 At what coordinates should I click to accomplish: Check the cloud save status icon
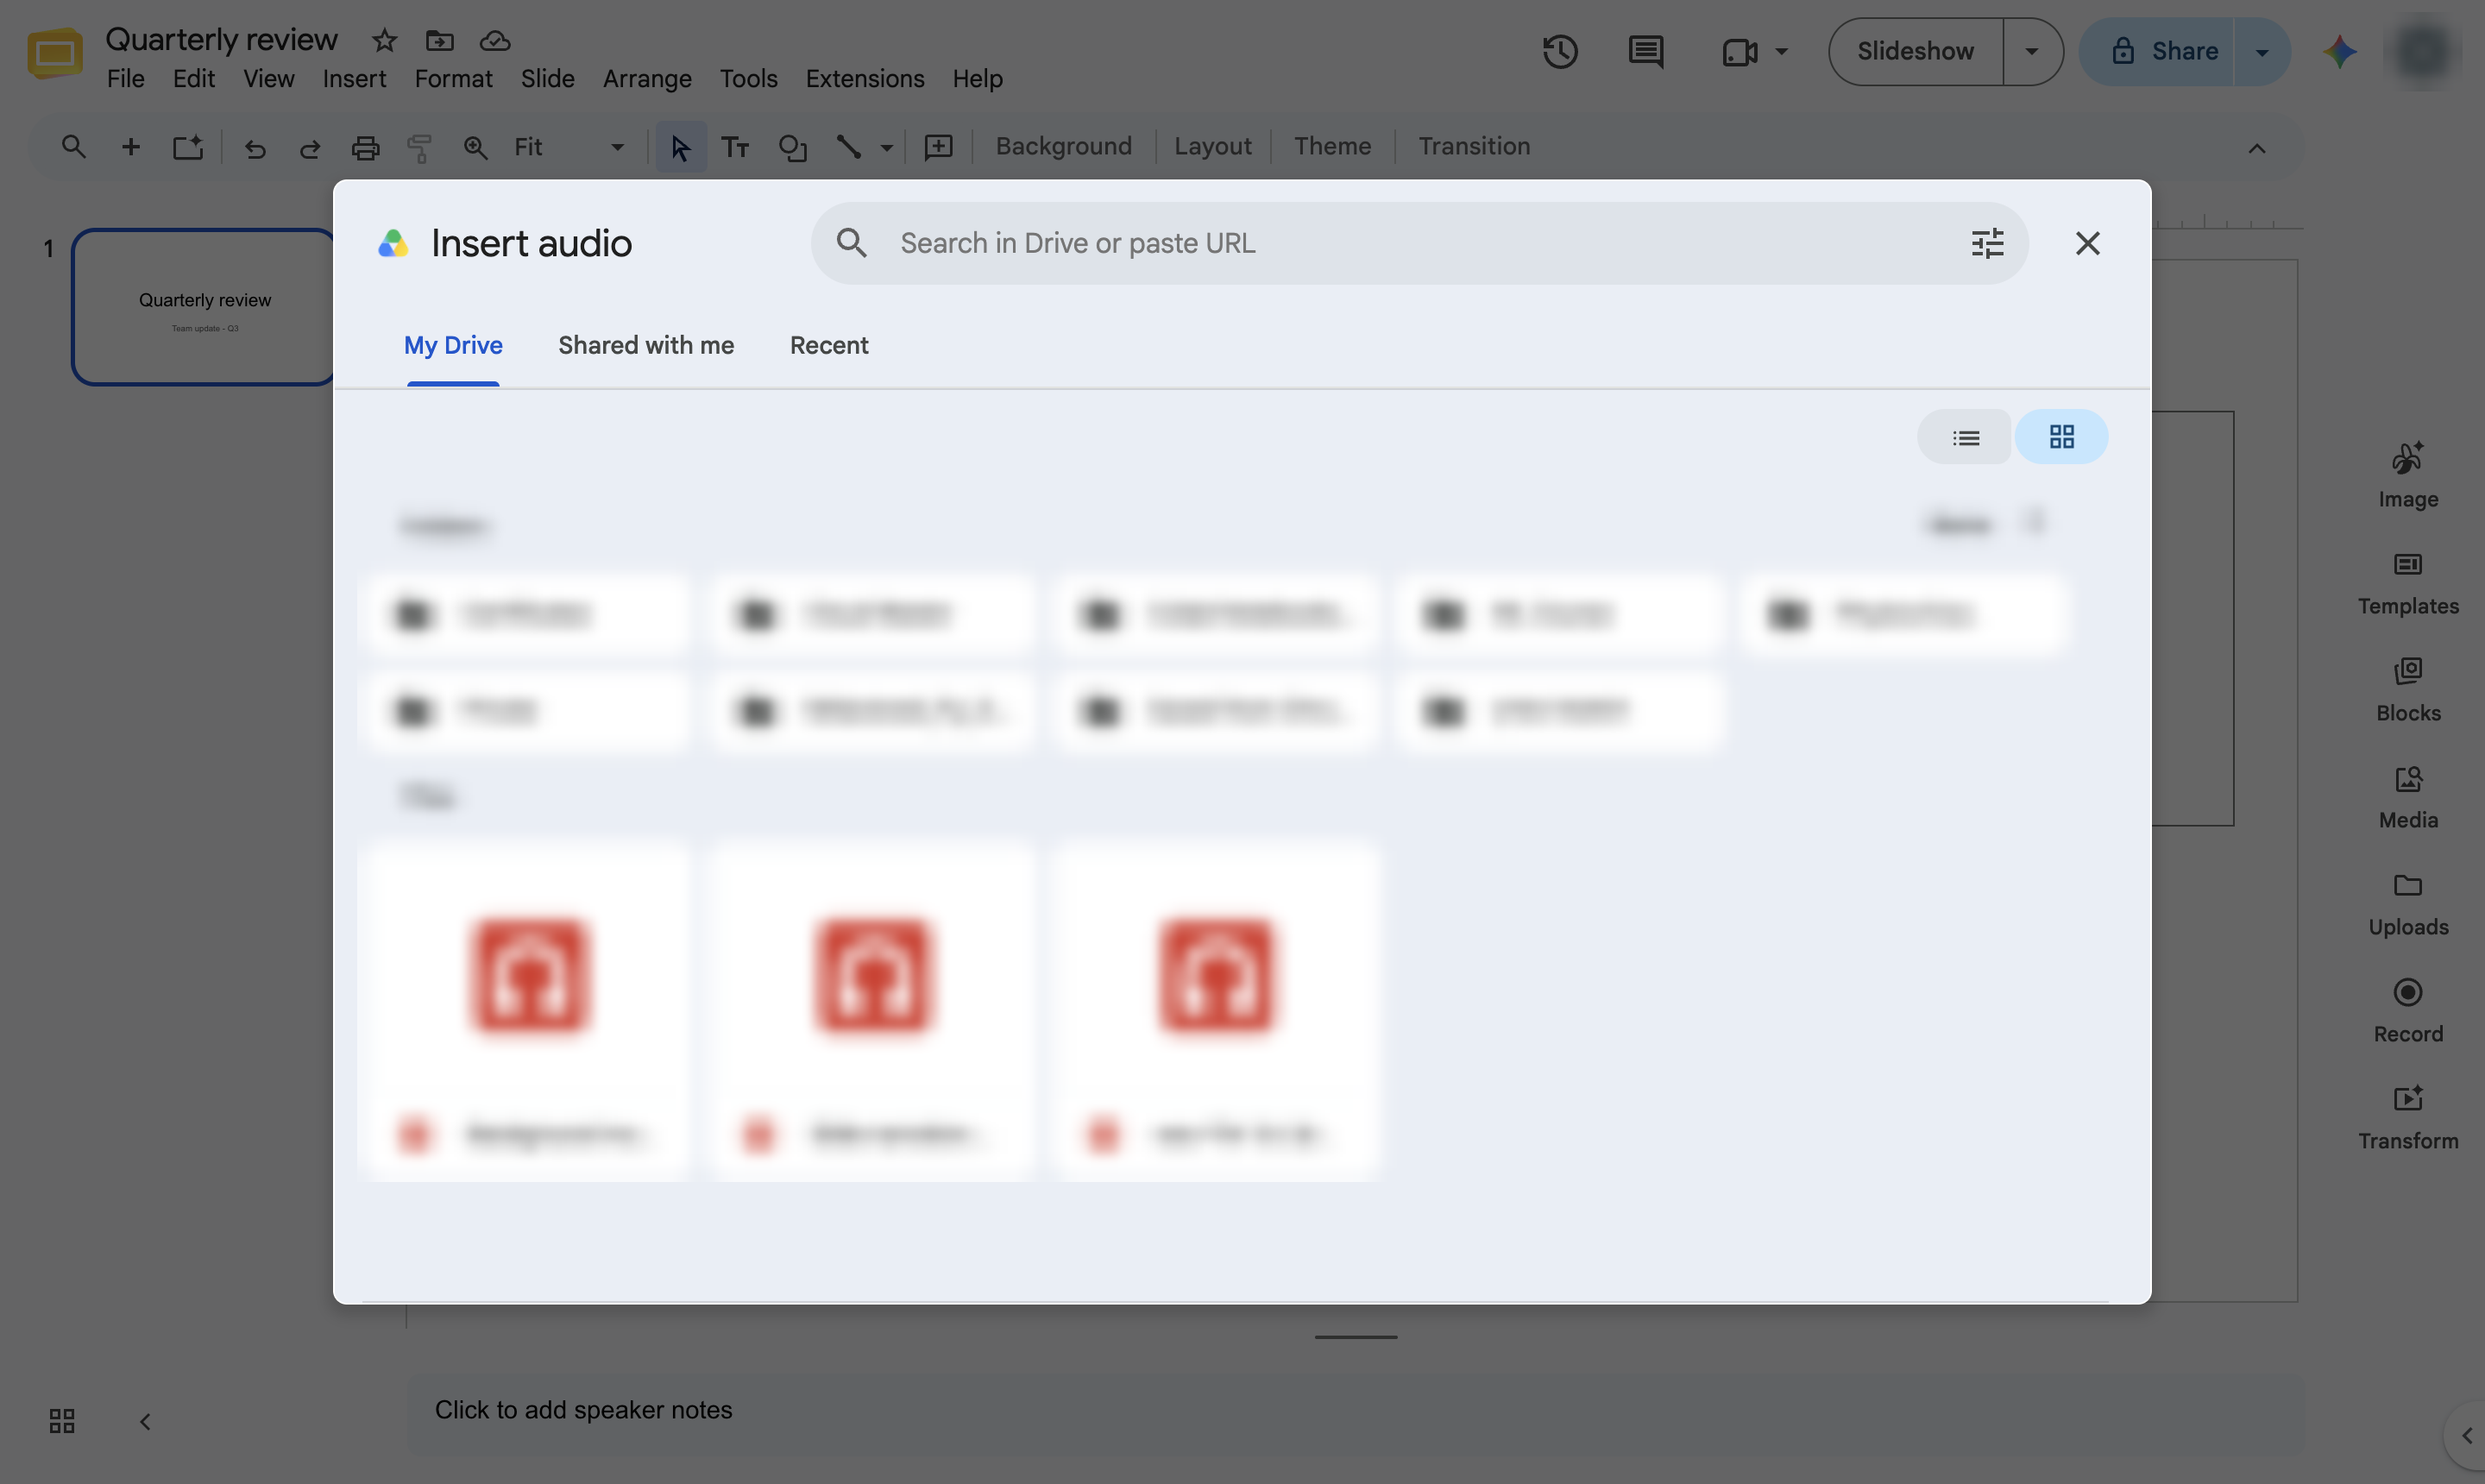click(x=495, y=40)
